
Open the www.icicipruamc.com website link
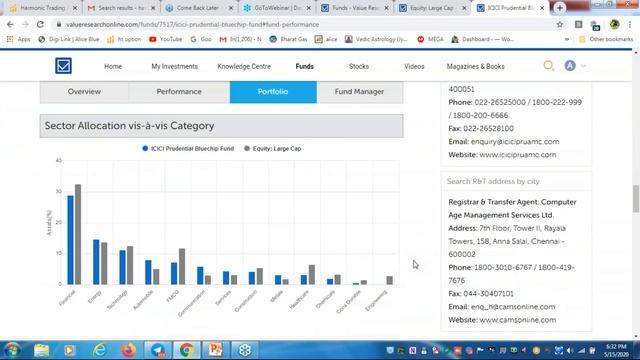518,155
